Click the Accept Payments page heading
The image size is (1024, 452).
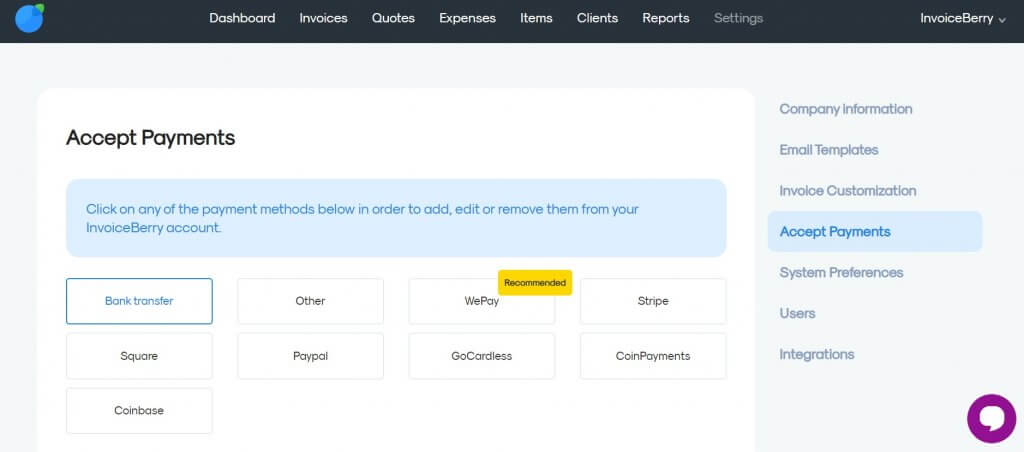point(151,138)
